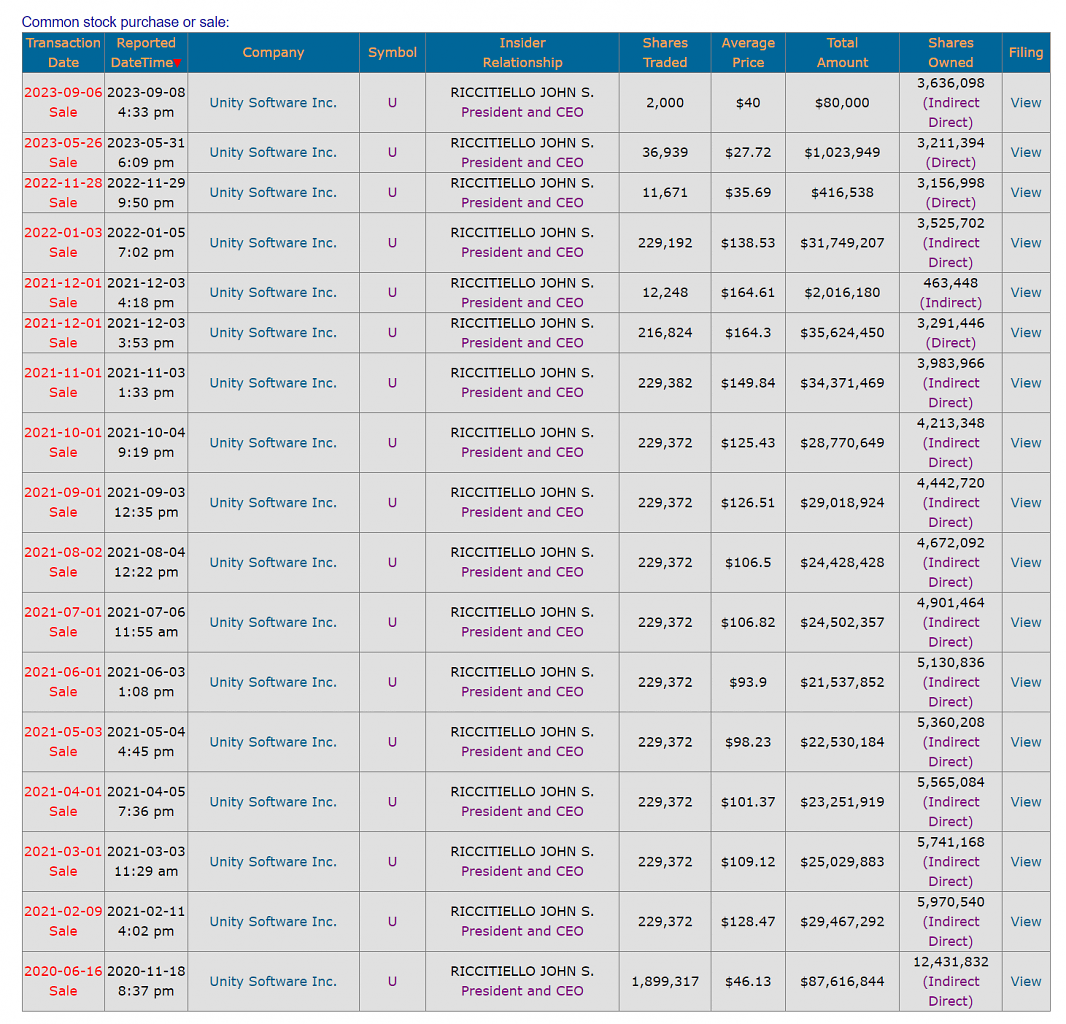Viewport: 1066px width, 1024px height.
Task: Click the U symbol in 2022-11-28 row
Action: (x=392, y=192)
